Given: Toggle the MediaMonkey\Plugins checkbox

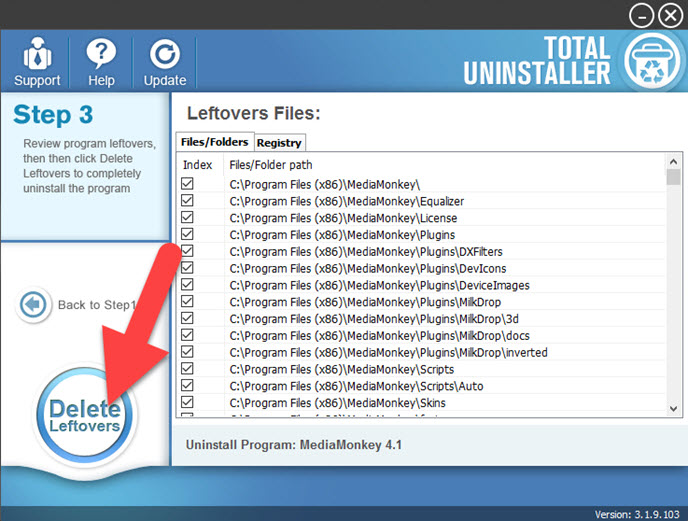Looking at the screenshot, I should tap(187, 234).
